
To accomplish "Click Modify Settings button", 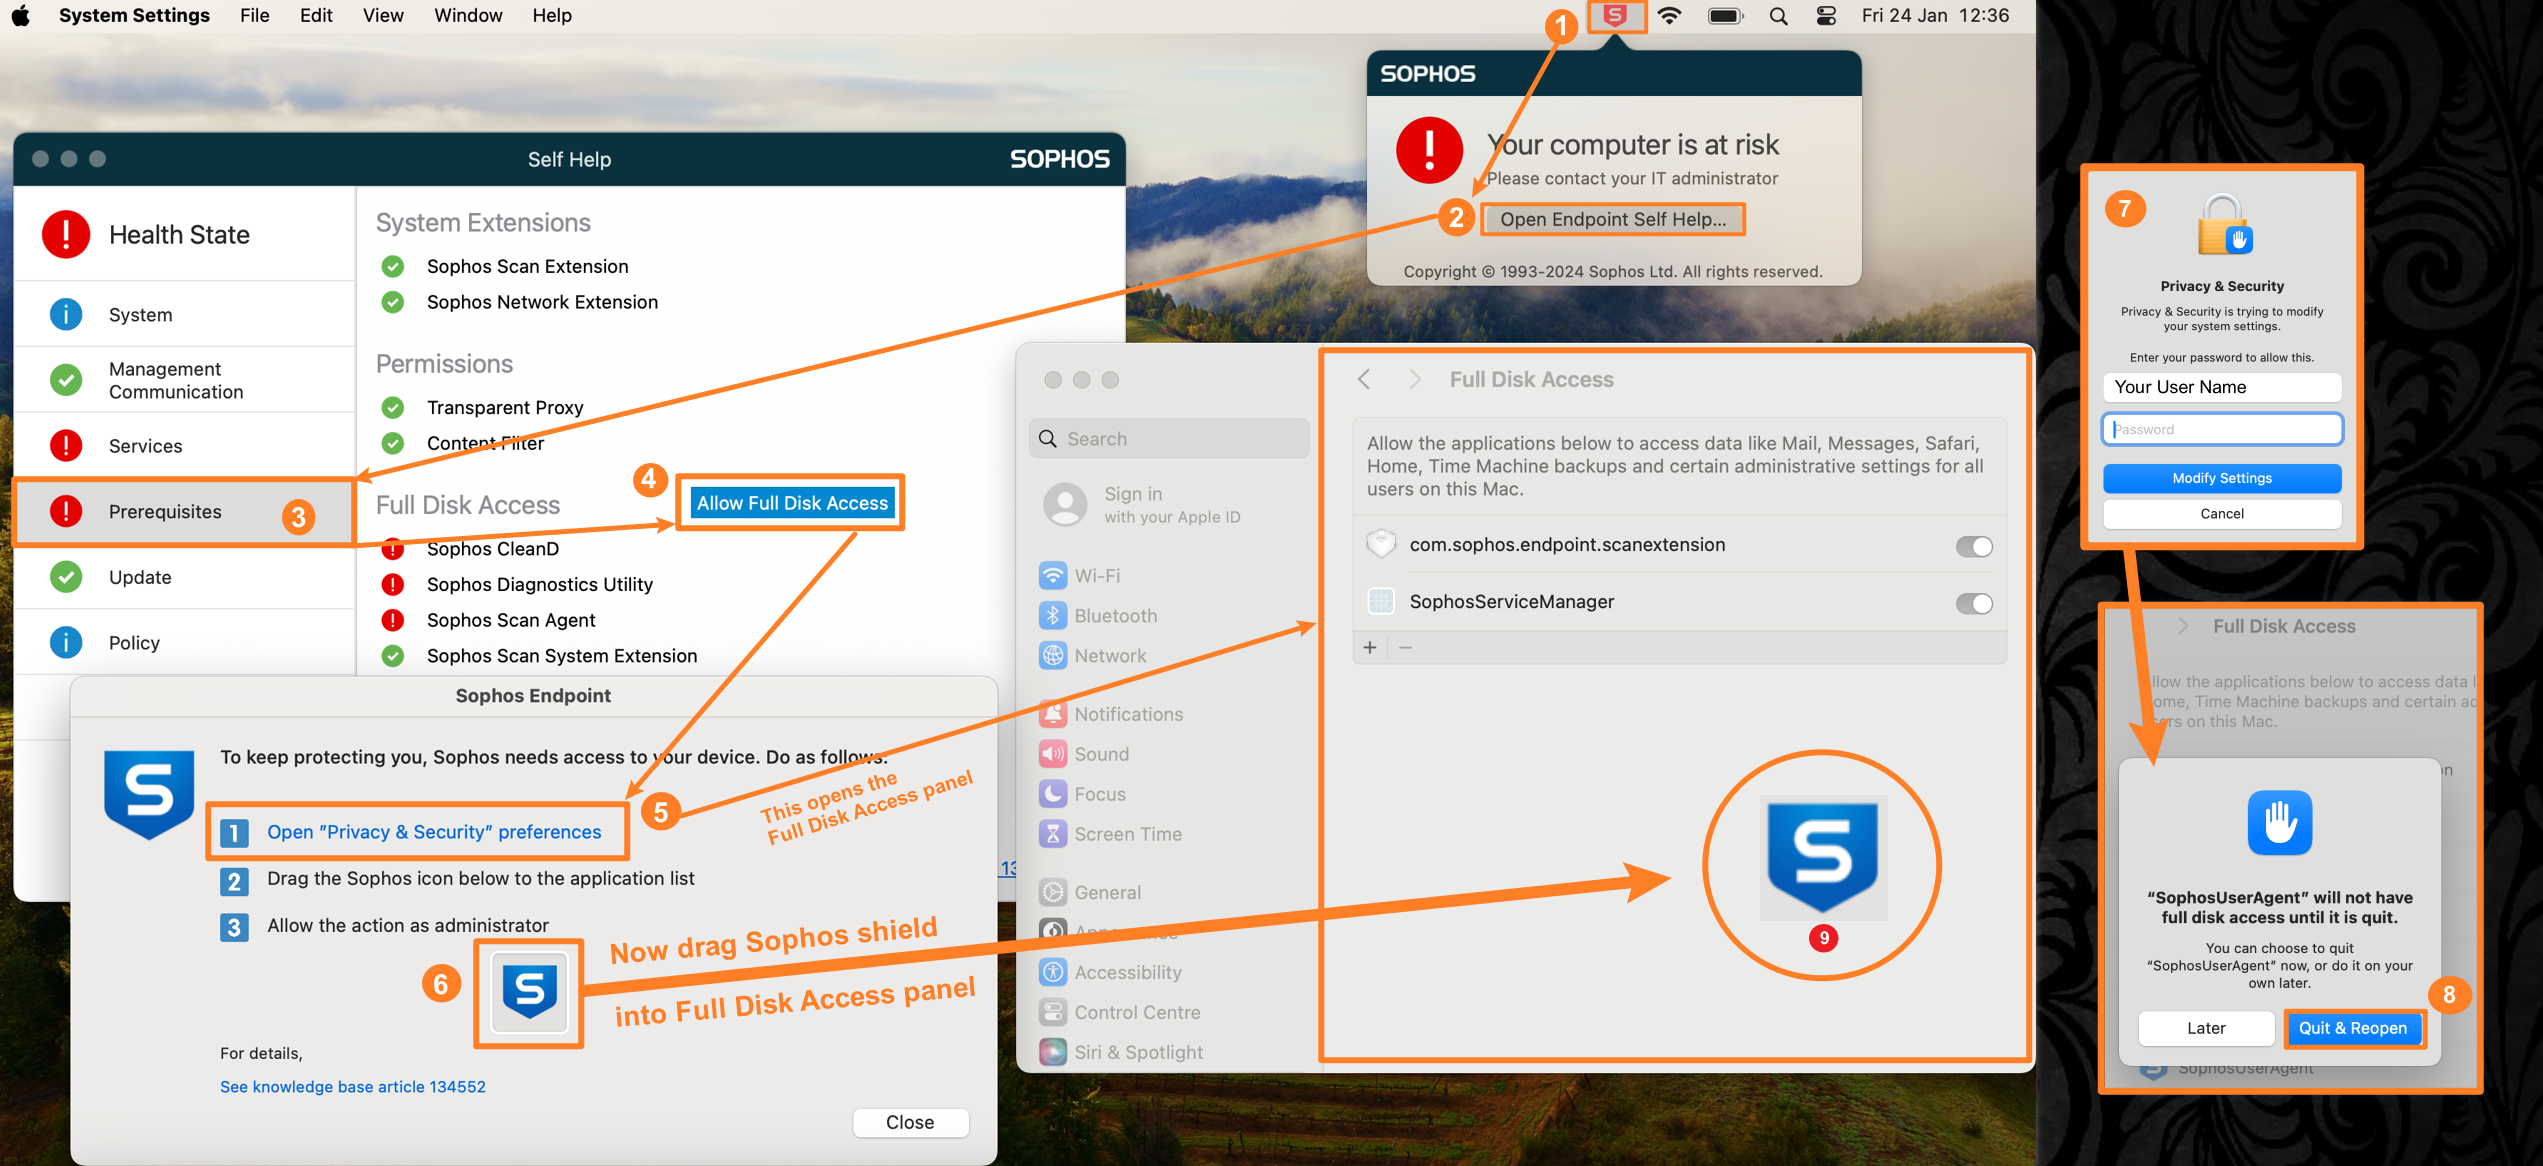I will pyautogui.click(x=2221, y=478).
